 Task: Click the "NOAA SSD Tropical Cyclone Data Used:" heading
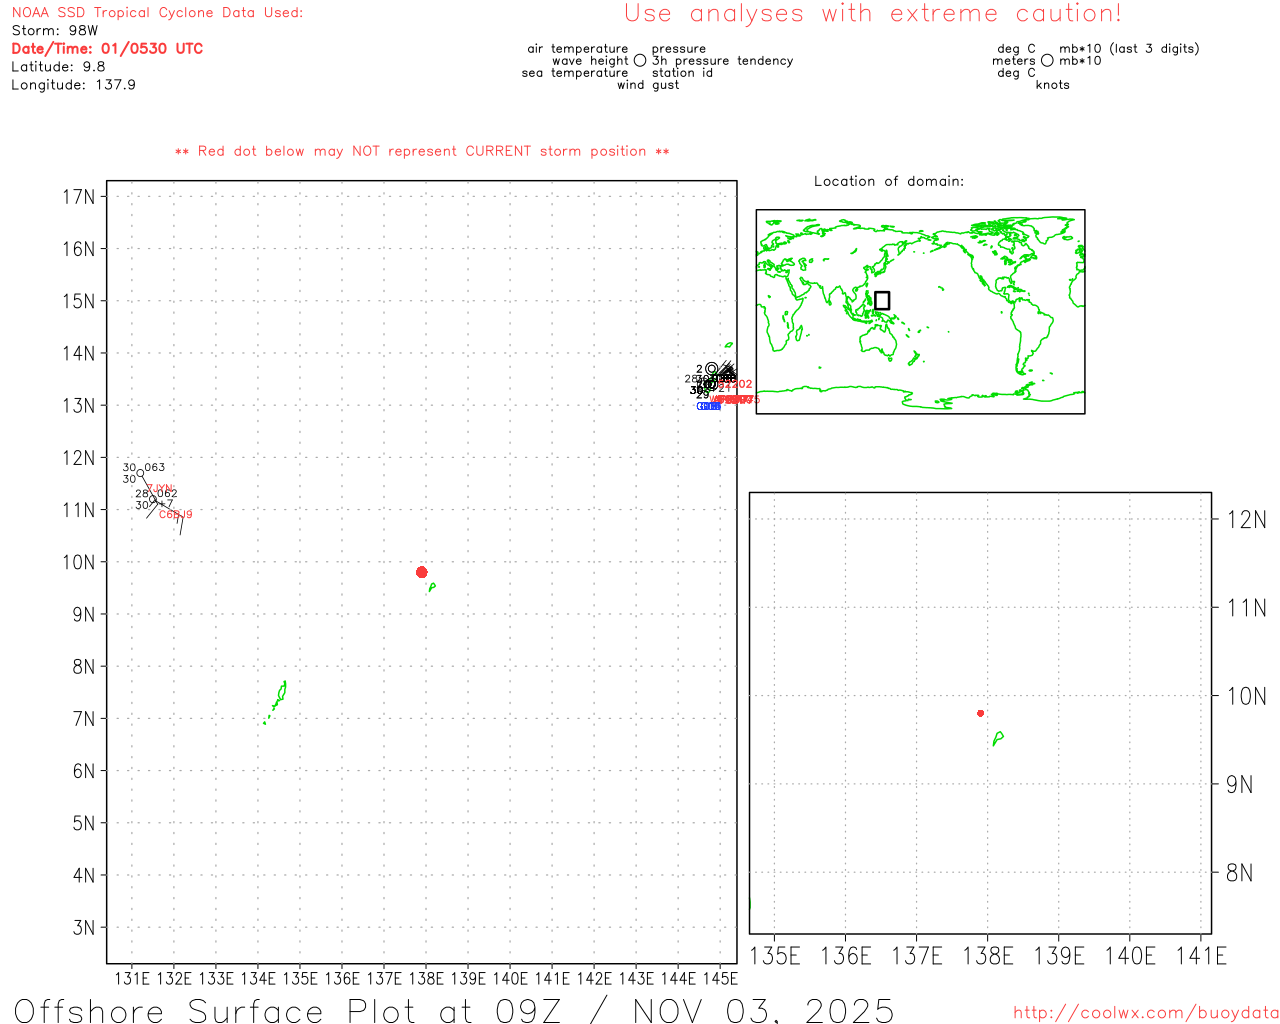pyautogui.click(x=157, y=13)
